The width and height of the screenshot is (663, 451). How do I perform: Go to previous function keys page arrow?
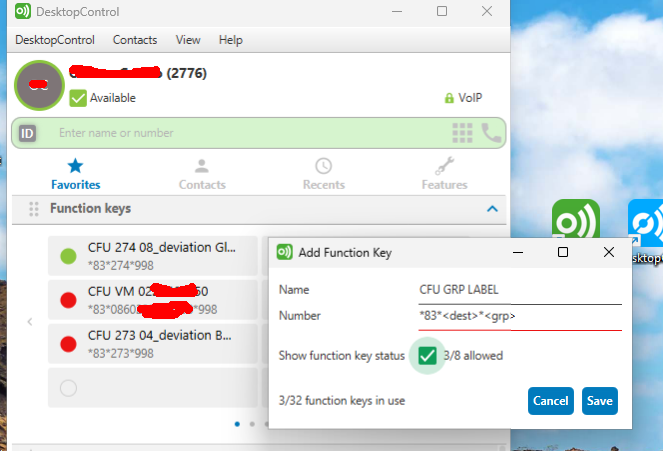30,322
